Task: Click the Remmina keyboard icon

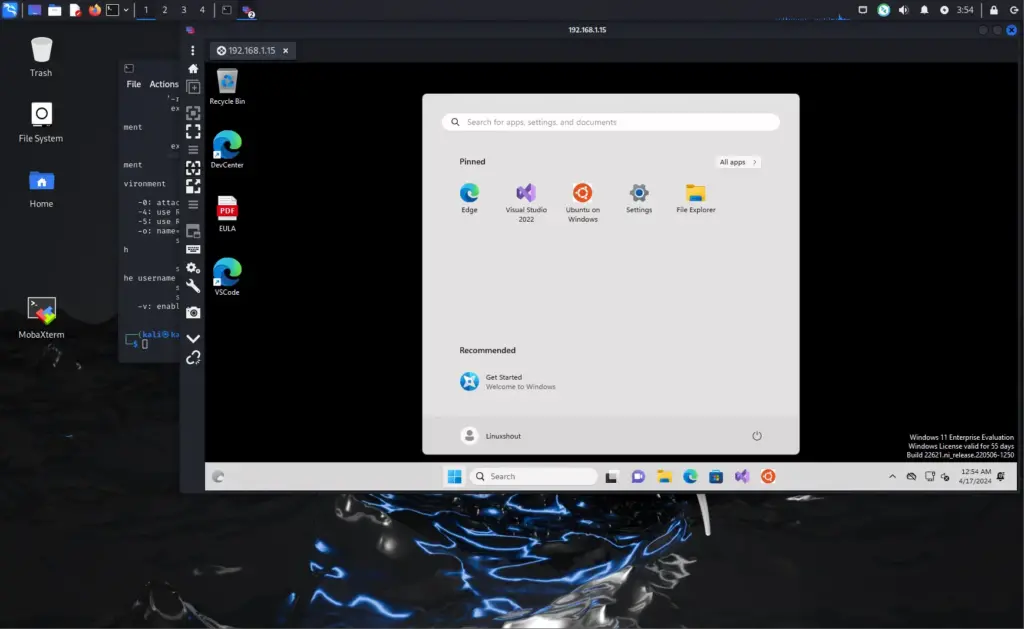Action: click(193, 250)
